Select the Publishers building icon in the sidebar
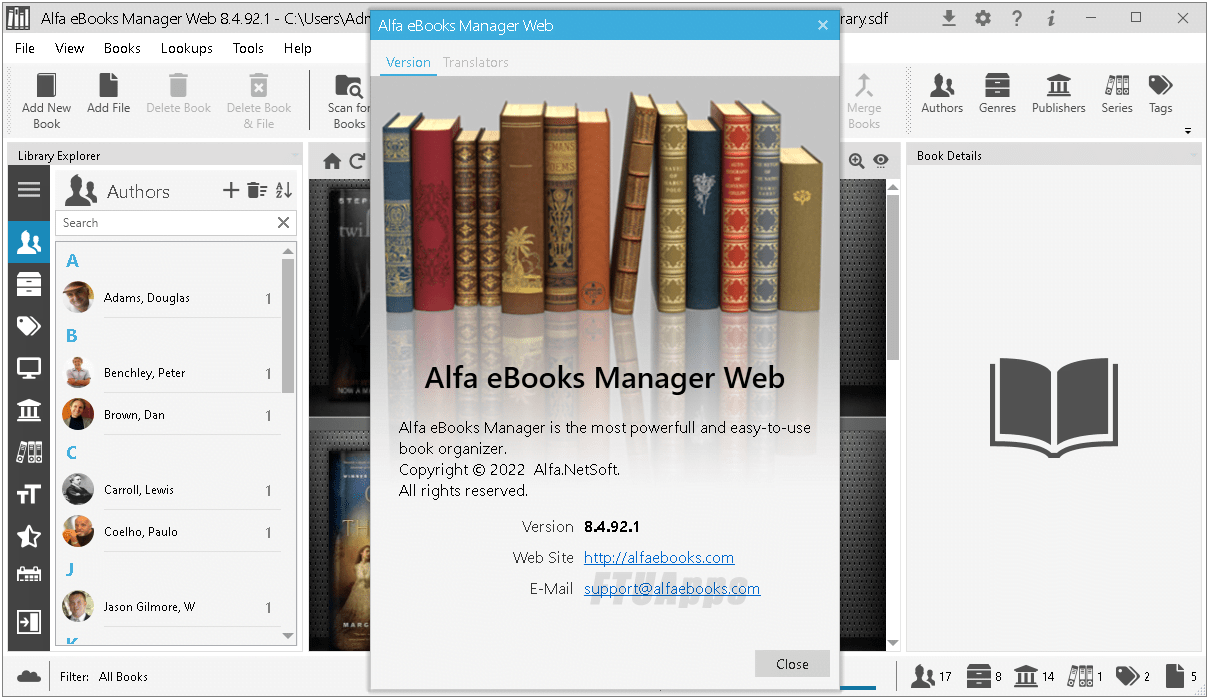This screenshot has height=699, width=1209. click(x=29, y=410)
